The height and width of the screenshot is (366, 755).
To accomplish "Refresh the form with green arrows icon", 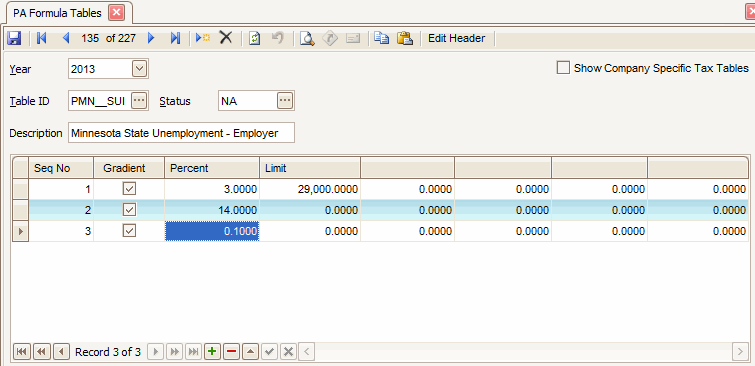I will tap(255, 38).
